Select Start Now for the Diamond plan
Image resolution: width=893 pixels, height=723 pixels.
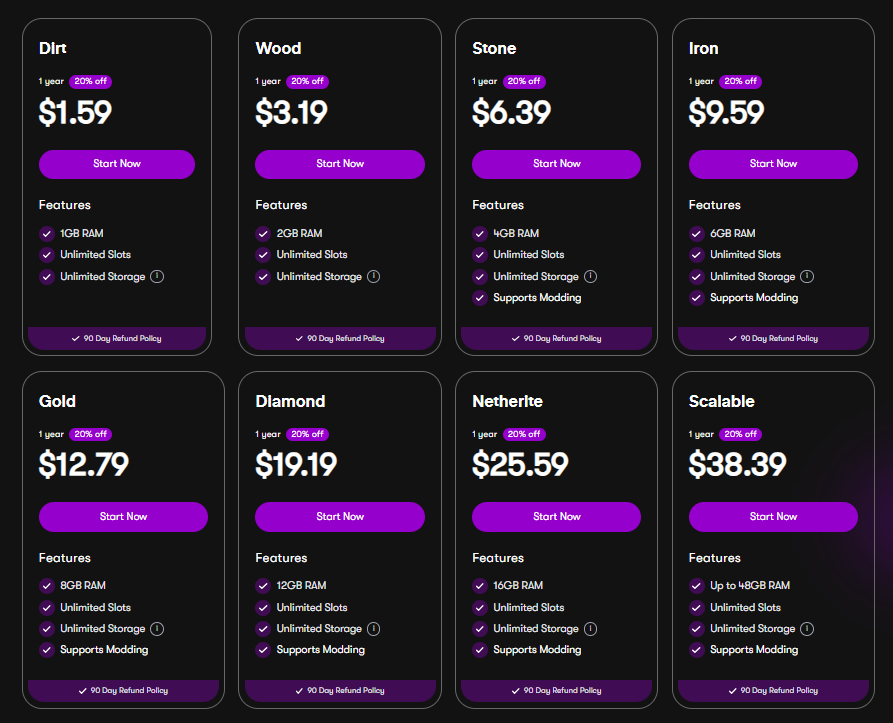[340, 517]
